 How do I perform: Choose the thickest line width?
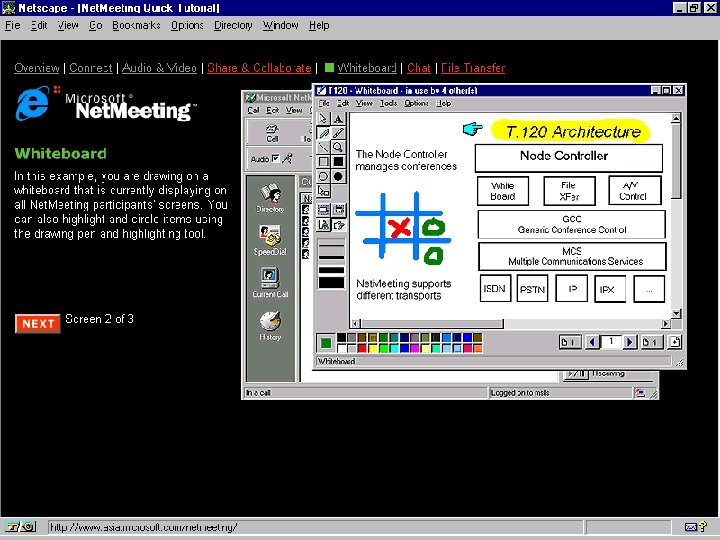coord(331,282)
